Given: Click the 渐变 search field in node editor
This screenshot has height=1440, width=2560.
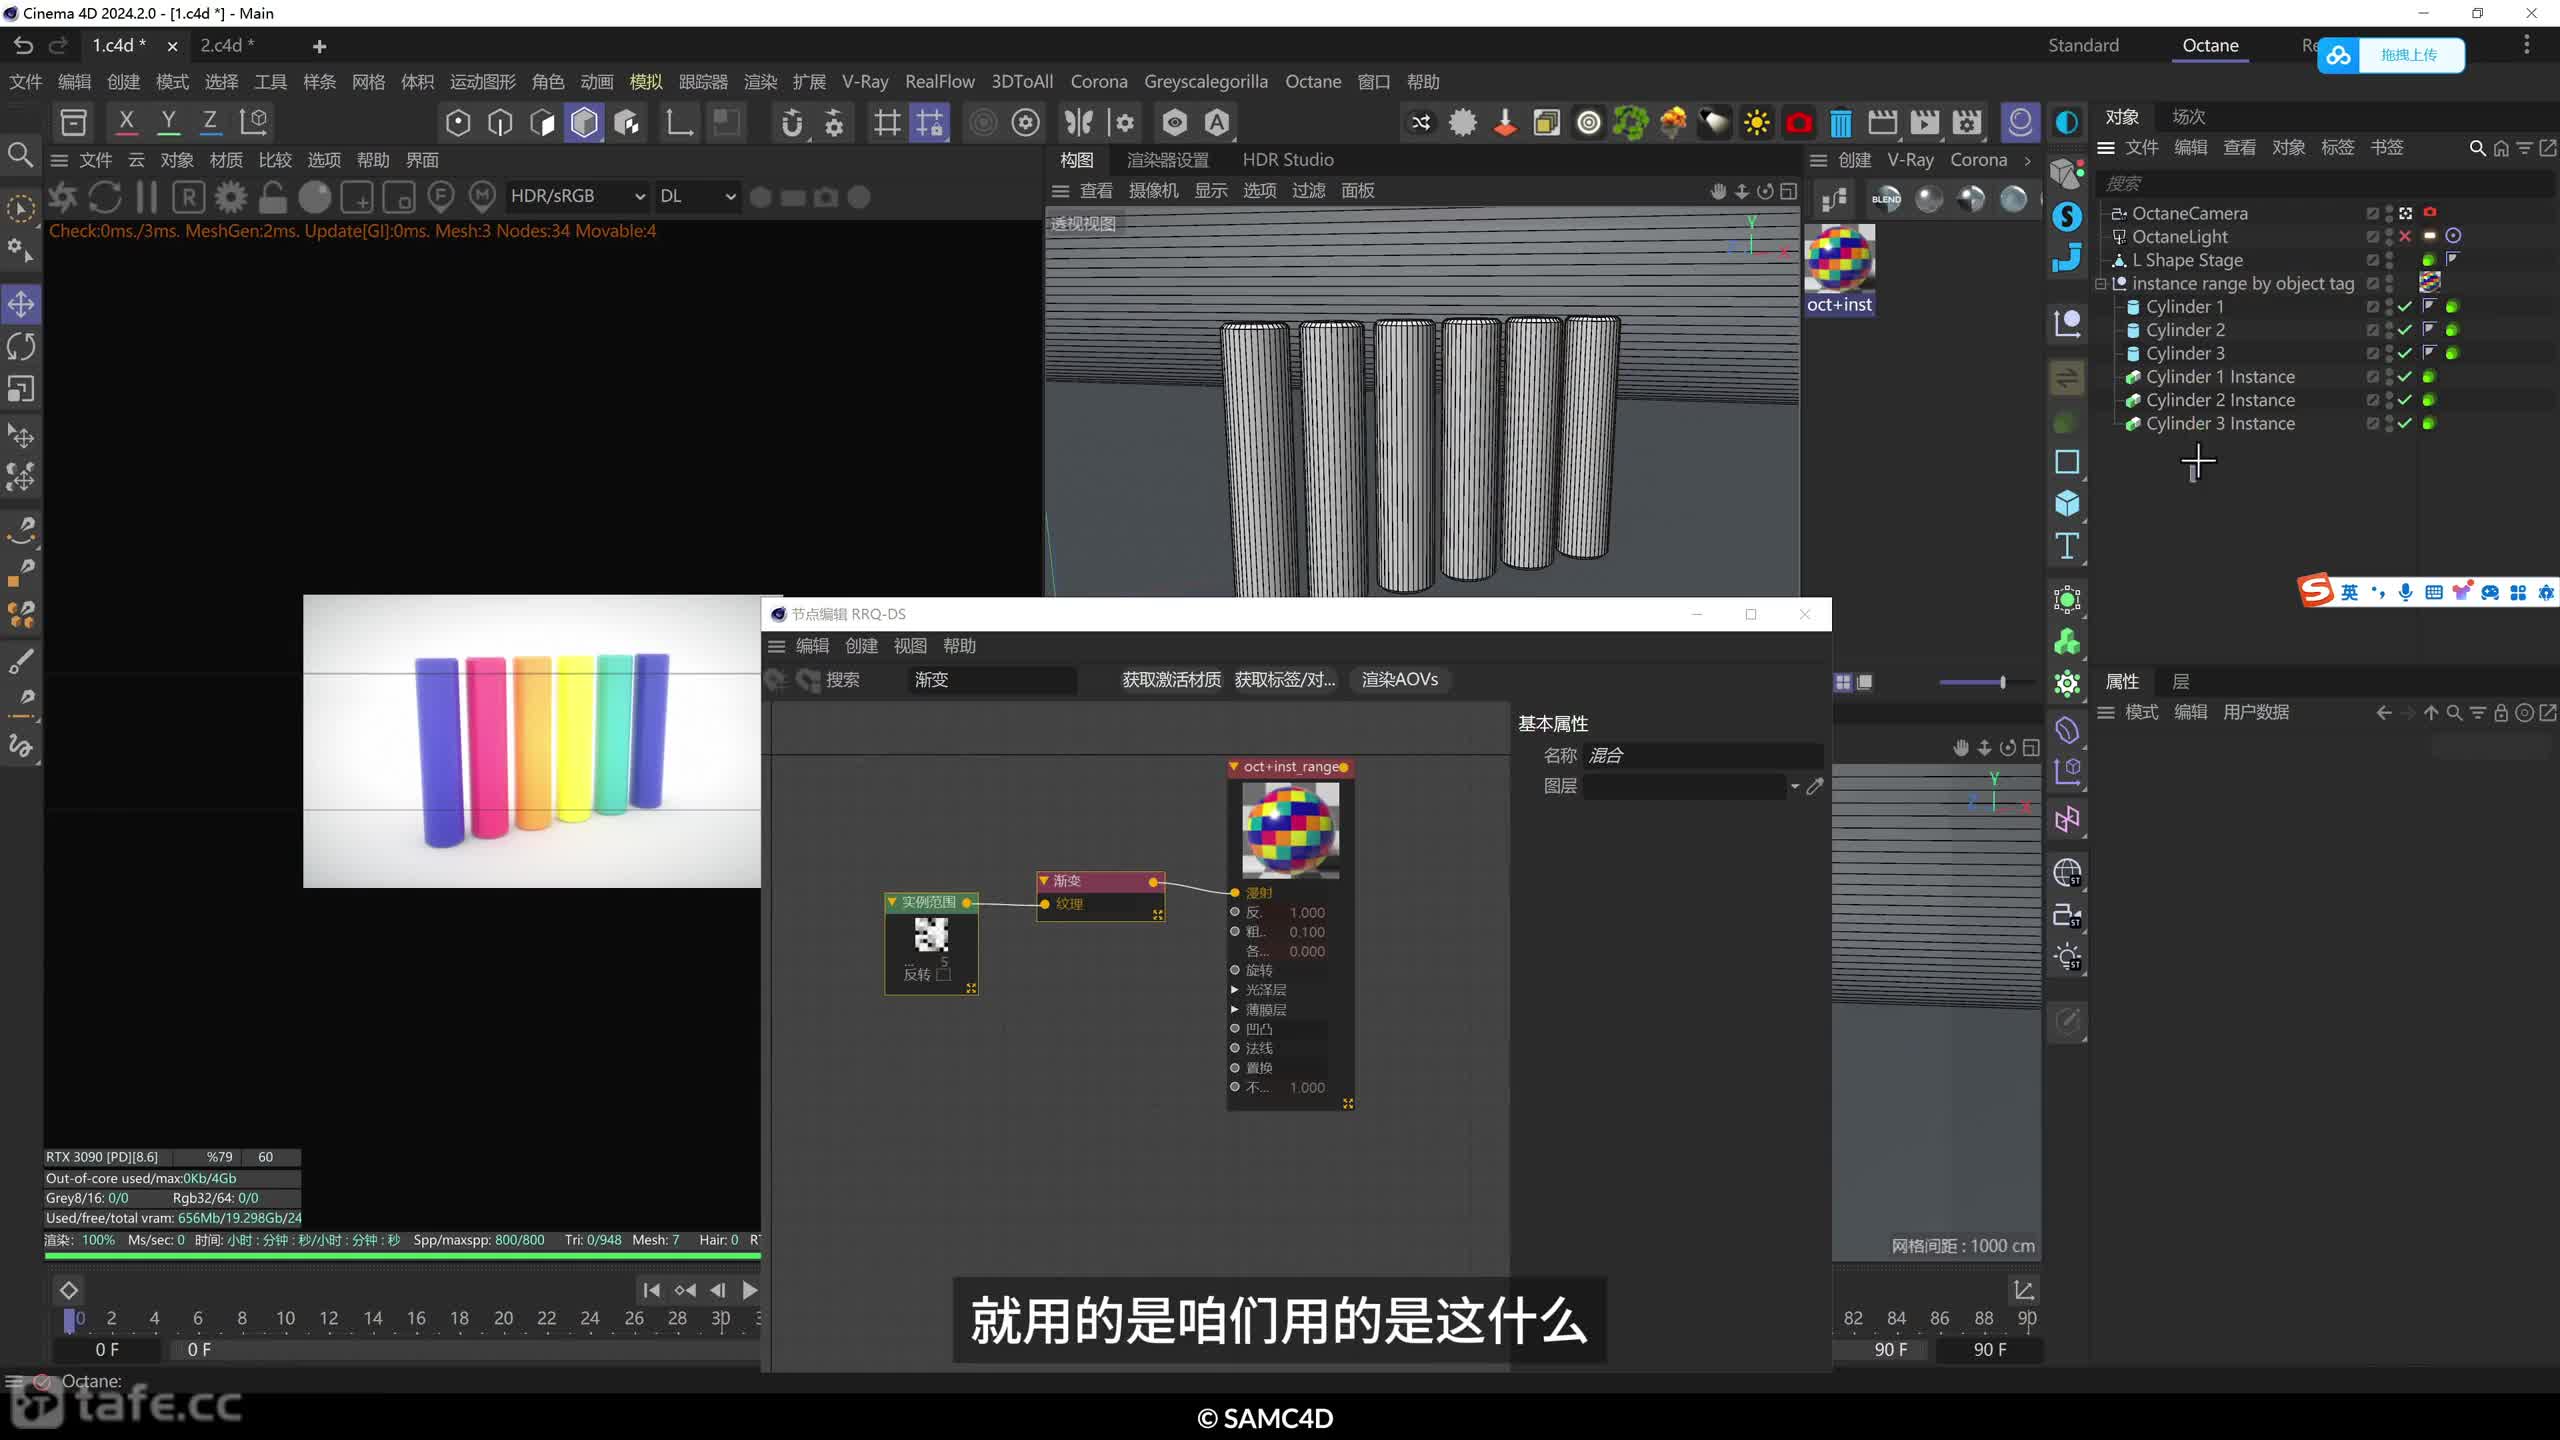Looking at the screenshot, I should 992,680.
